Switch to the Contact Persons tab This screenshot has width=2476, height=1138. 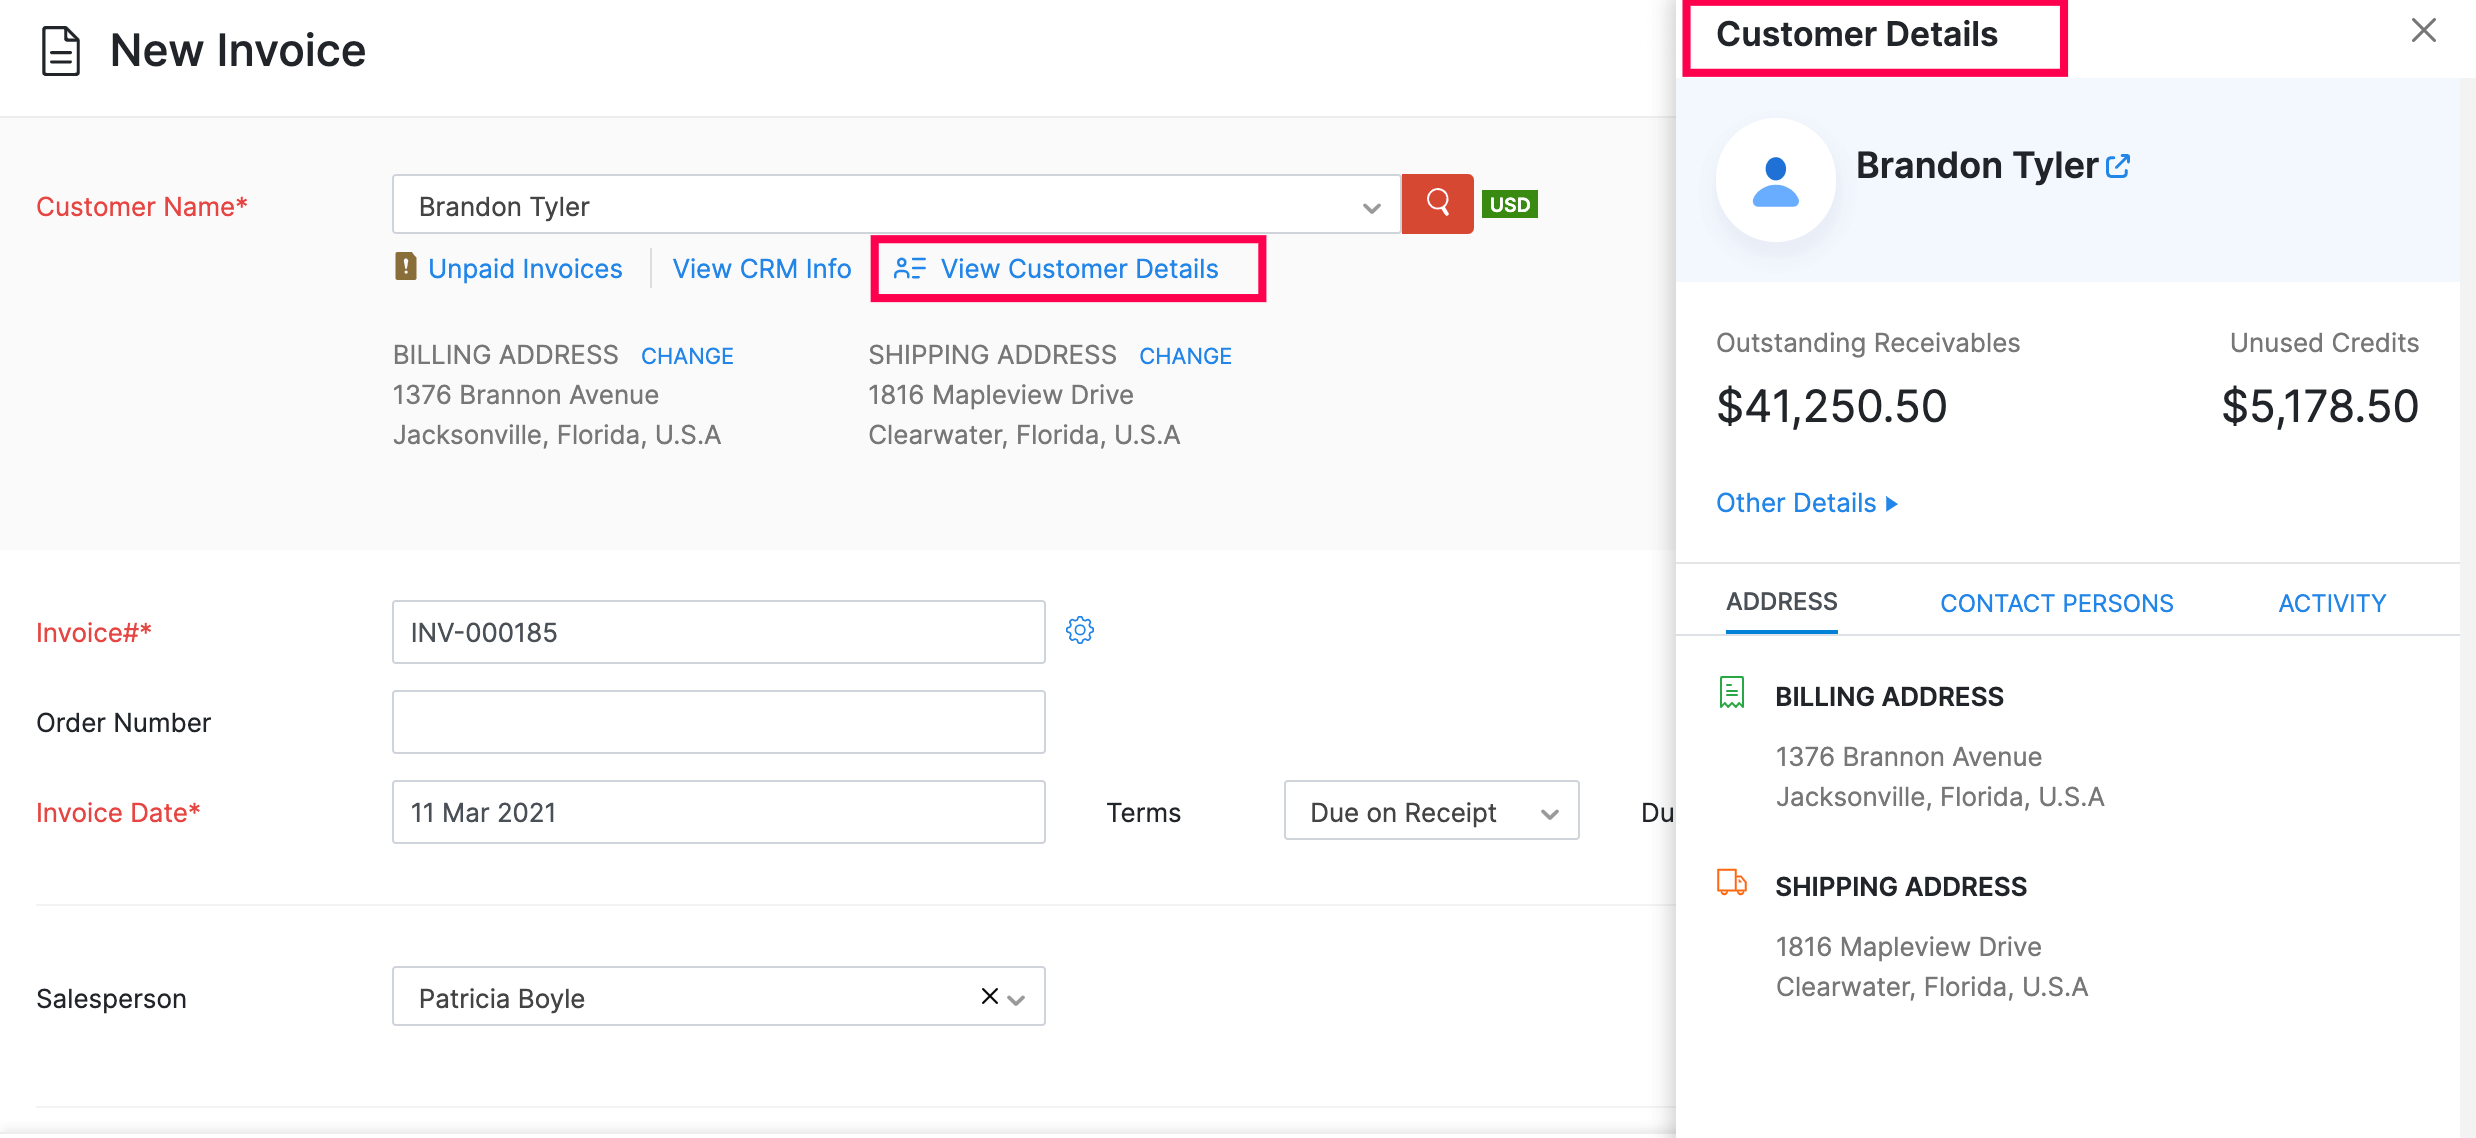(x=2057, y=602)
